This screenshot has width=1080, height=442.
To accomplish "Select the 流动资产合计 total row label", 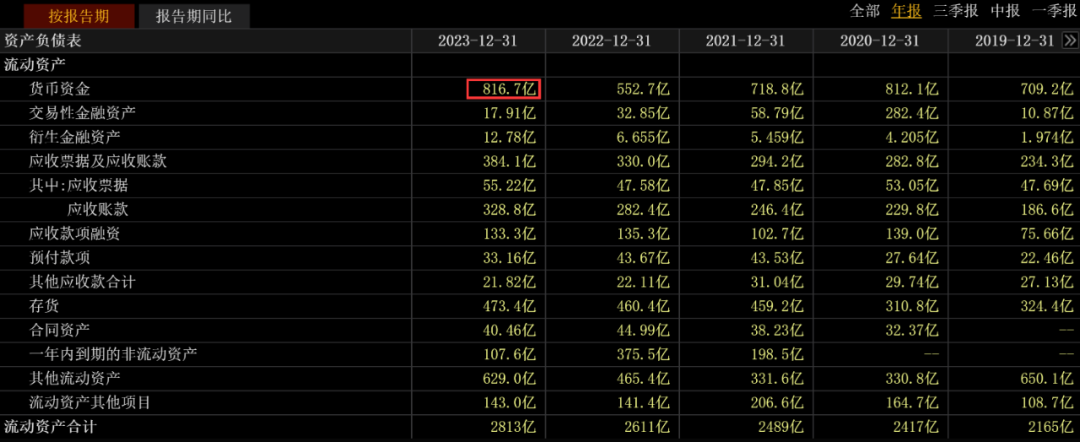I will click(x=50, y=427).
